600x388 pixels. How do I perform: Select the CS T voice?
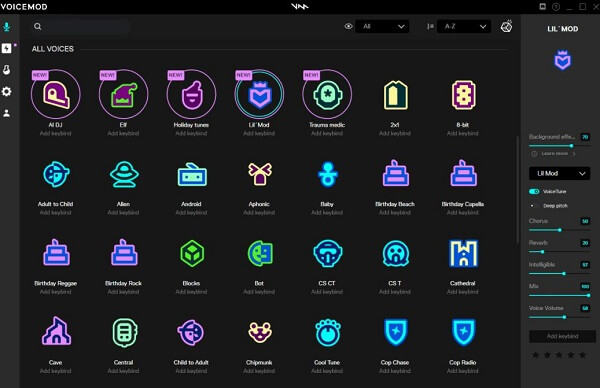395,253
